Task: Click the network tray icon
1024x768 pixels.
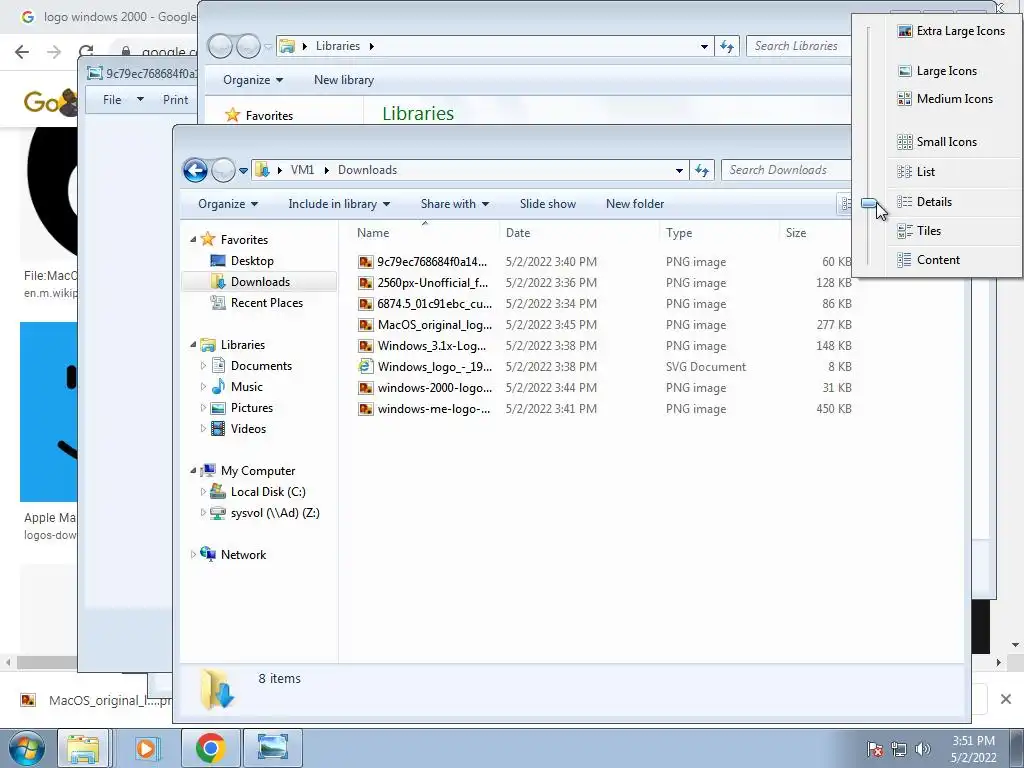Action: [899, 749]
